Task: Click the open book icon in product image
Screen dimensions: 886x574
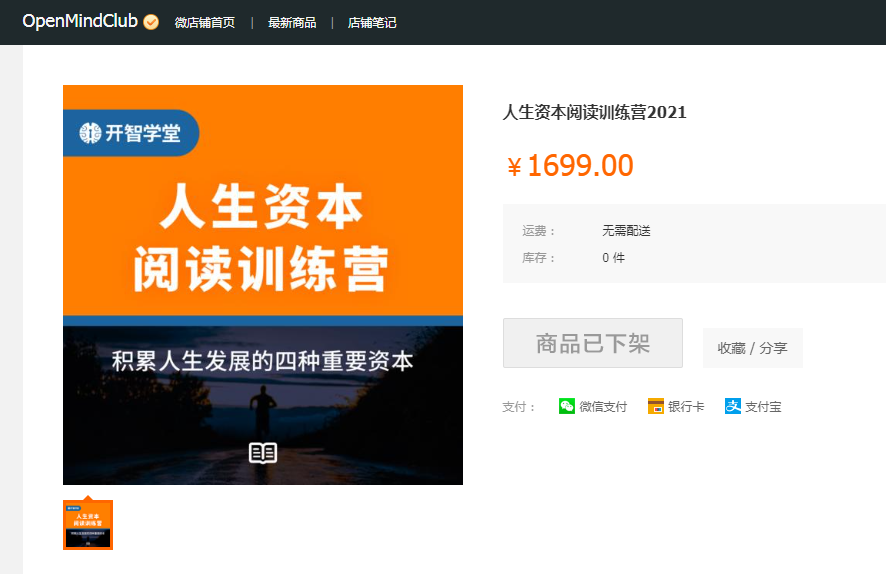Action: click(262, 453)
